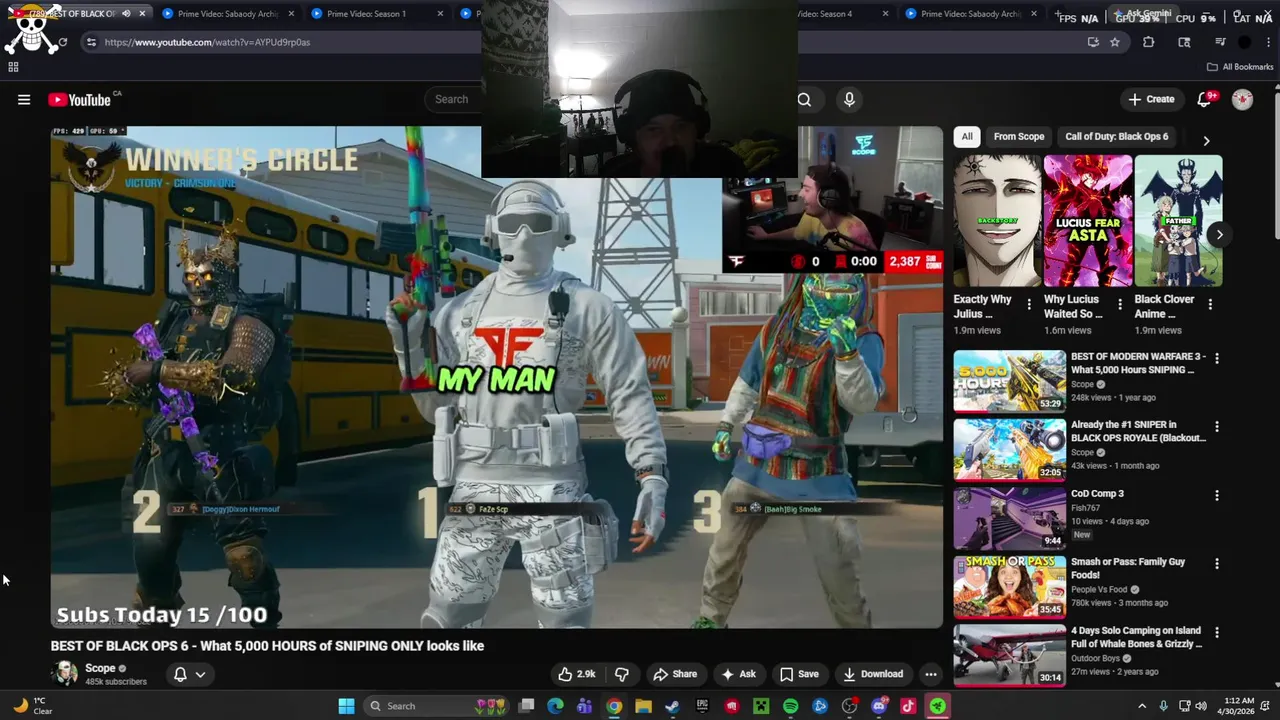Open options for Why Lucius Waited short
This screenshot has width=1280, height=720.
(x=1120, y=304)
